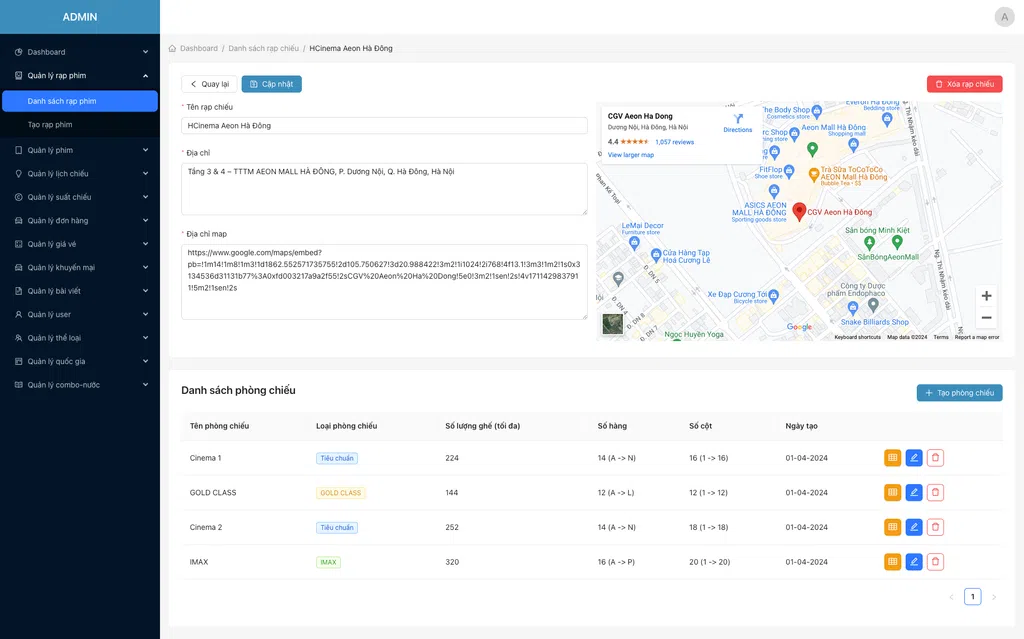Screen dimensions: 1024x639
Task: Click the Cập nhật update button
Action: click(272, 84)
